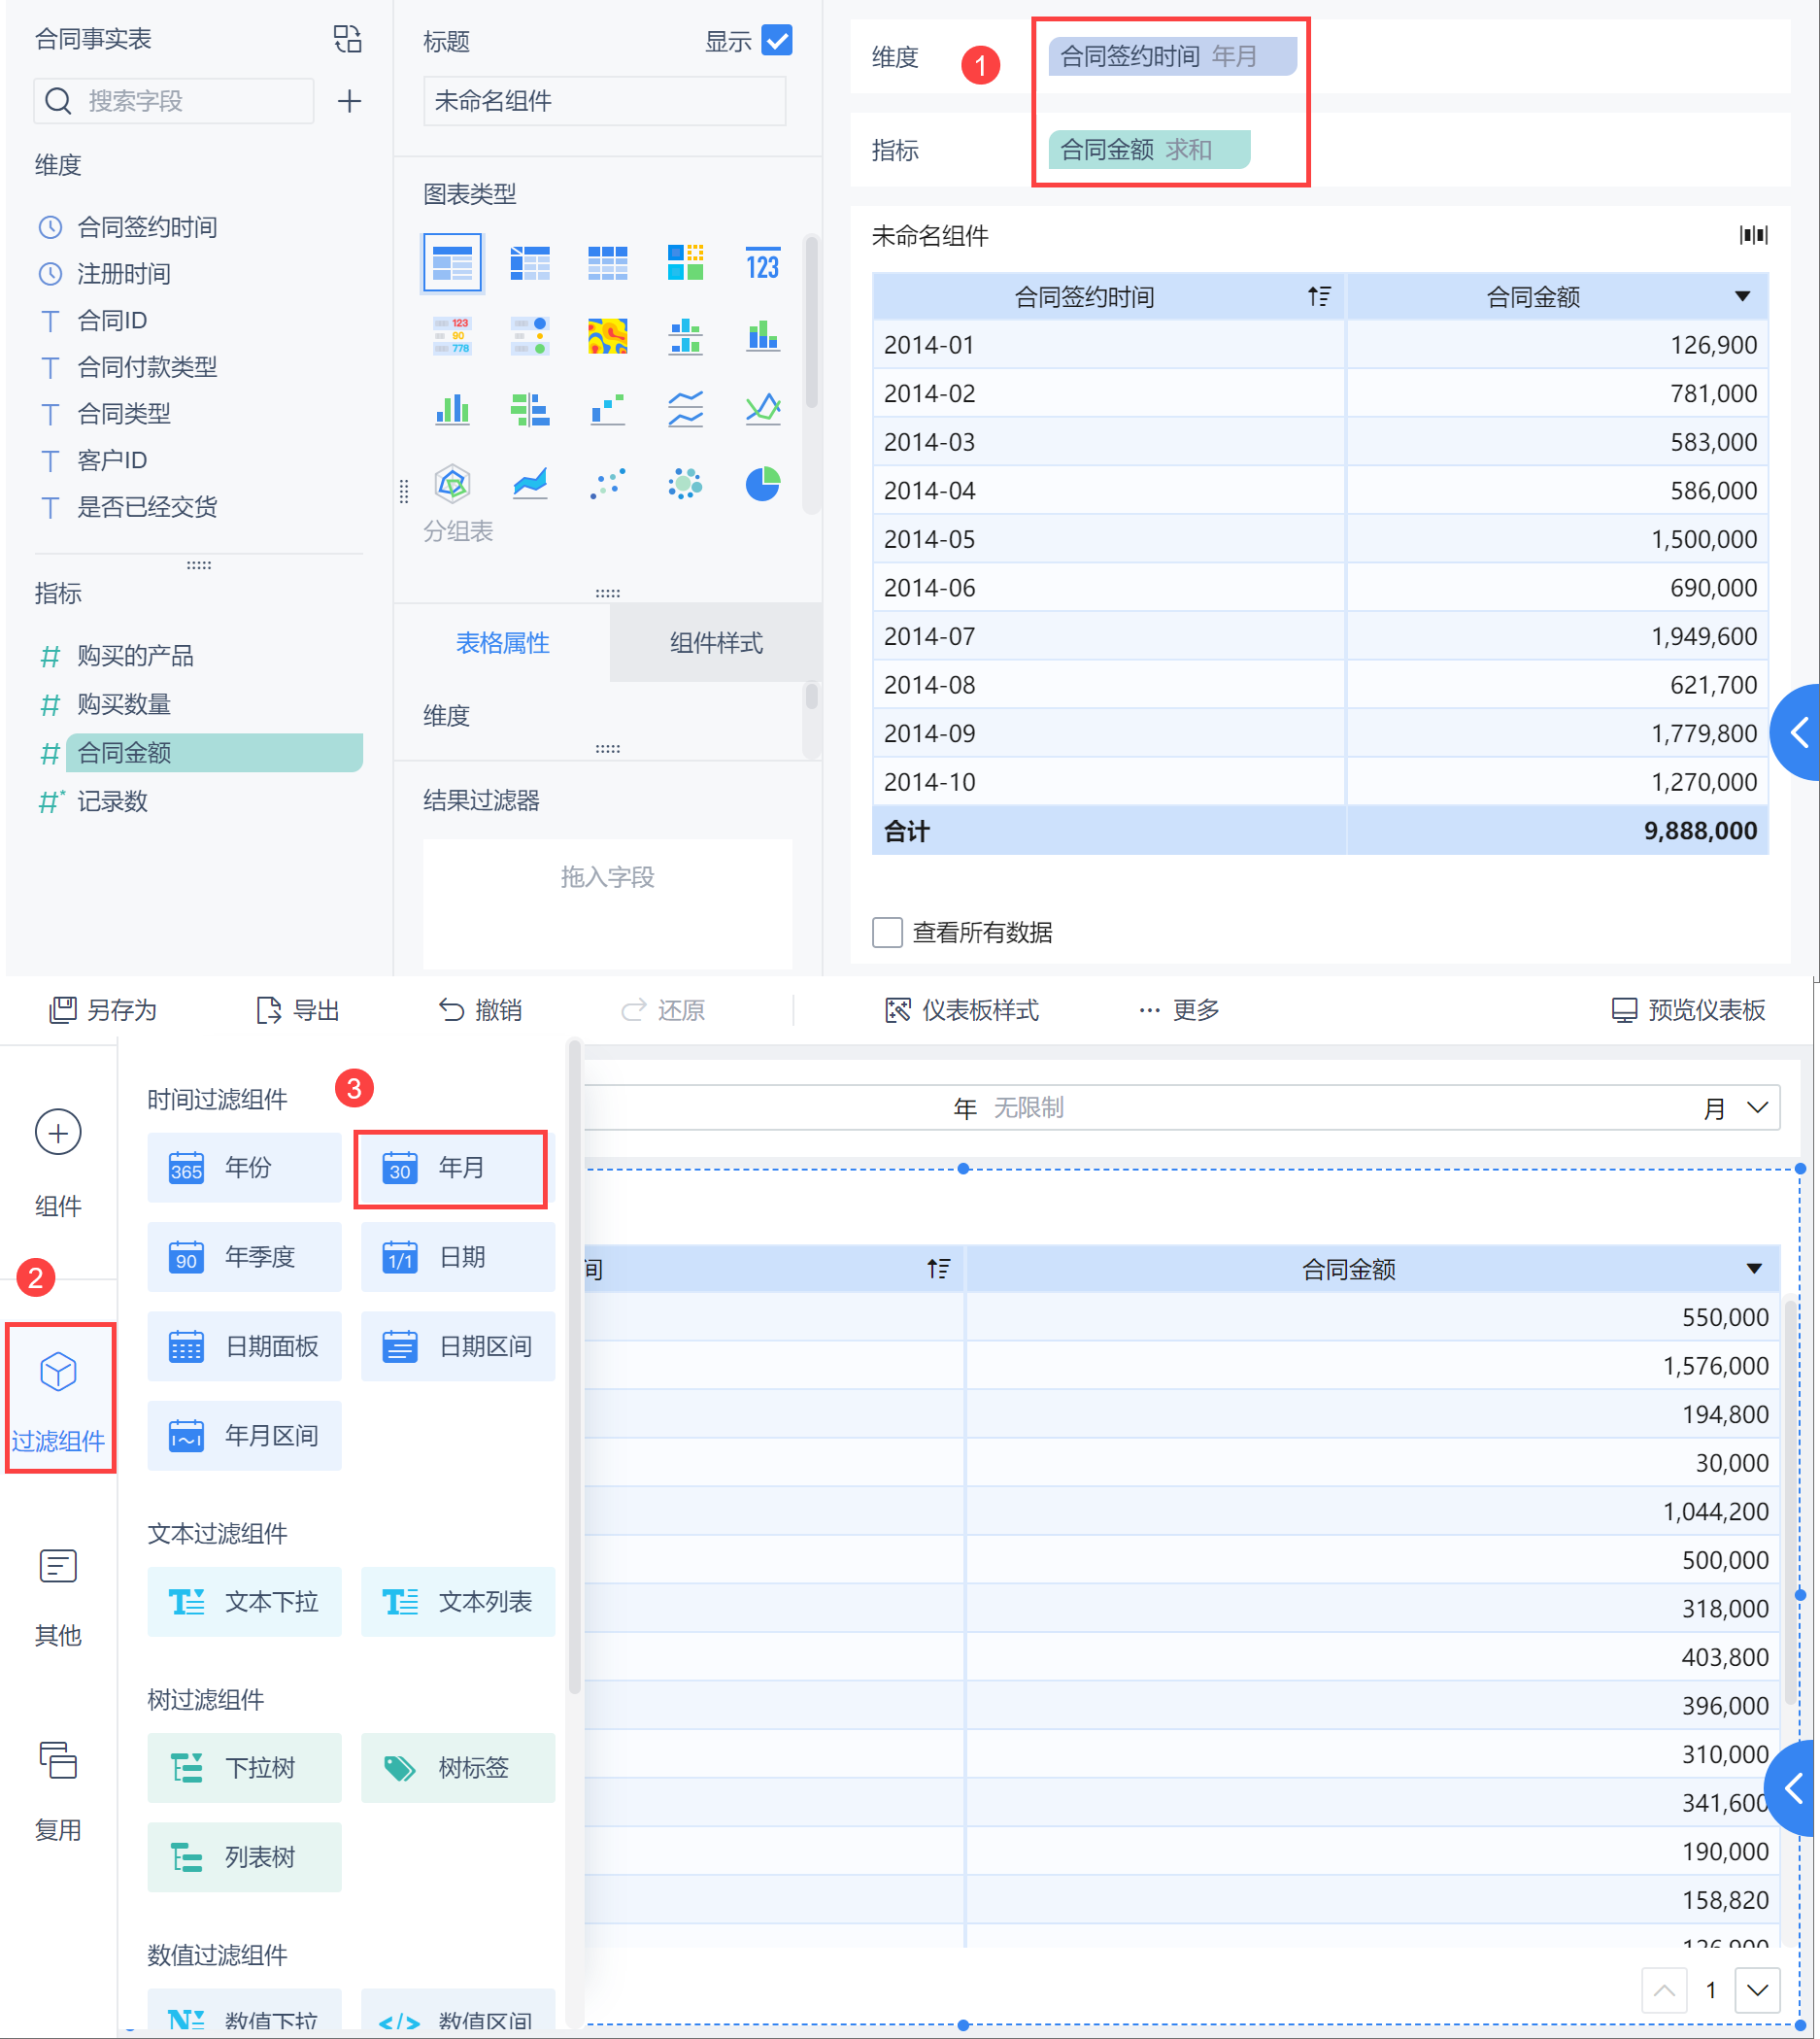Open the 过滤组件 sidebar section

[59, 1398]
